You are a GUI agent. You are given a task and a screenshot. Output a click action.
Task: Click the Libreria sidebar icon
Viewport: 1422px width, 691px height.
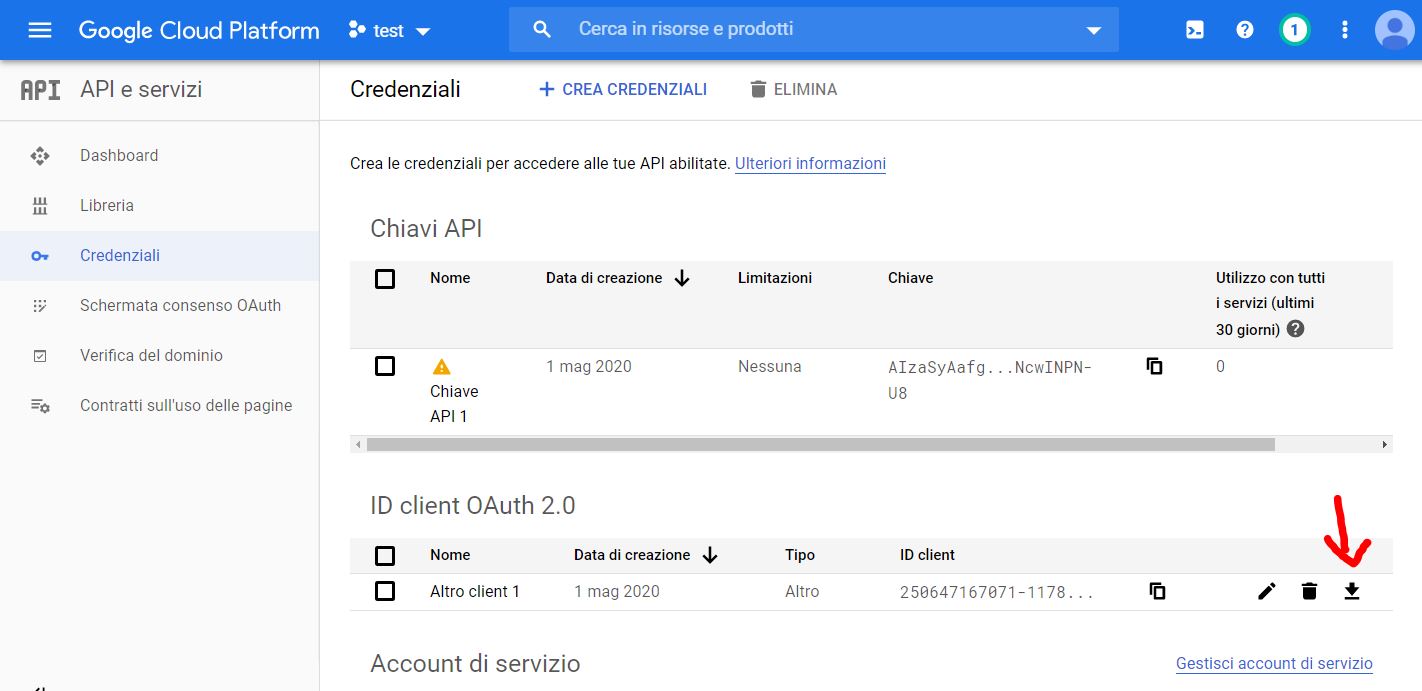point(40,206)
